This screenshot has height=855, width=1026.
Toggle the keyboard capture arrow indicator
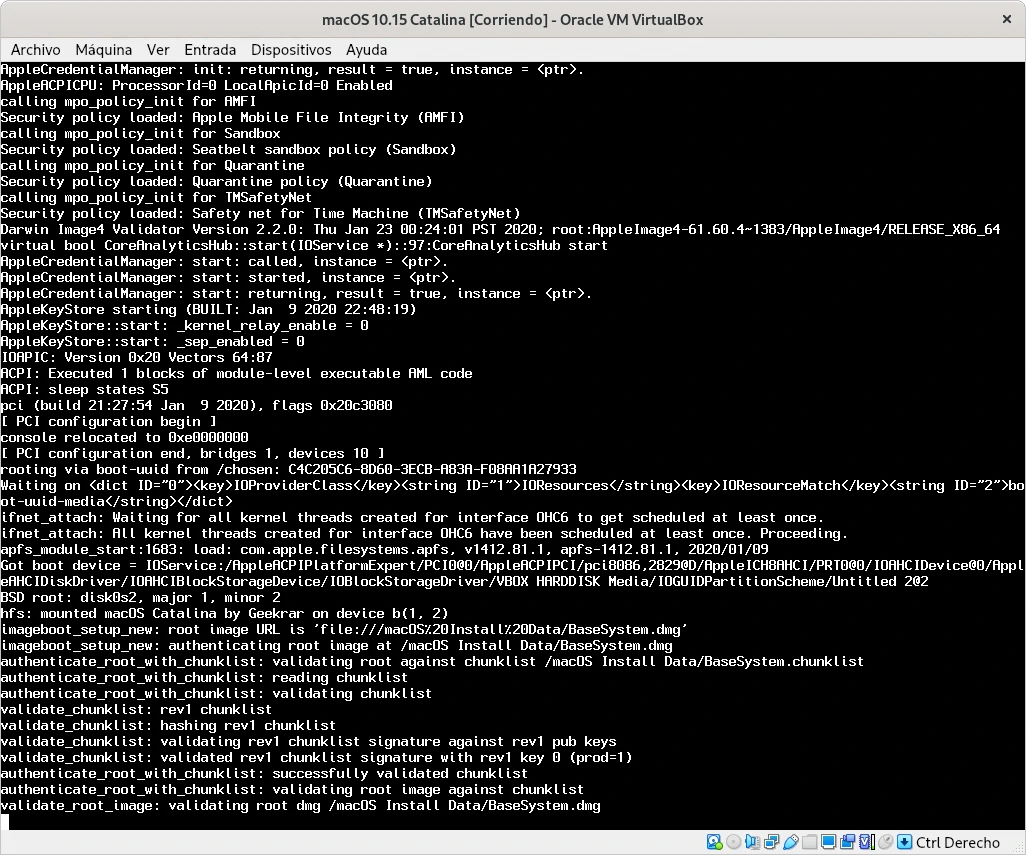click(905, 843)
